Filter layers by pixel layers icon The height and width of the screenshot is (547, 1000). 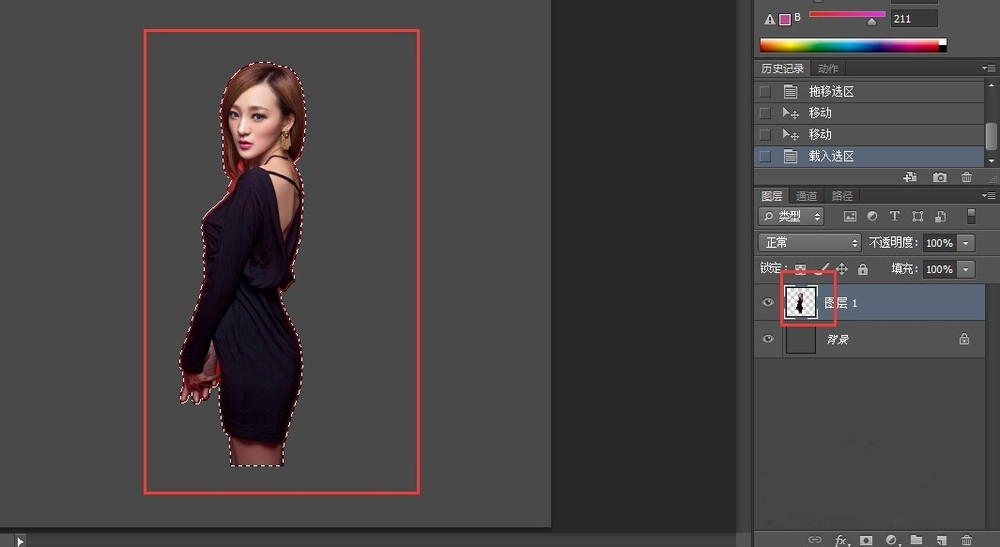click(850, 217)
